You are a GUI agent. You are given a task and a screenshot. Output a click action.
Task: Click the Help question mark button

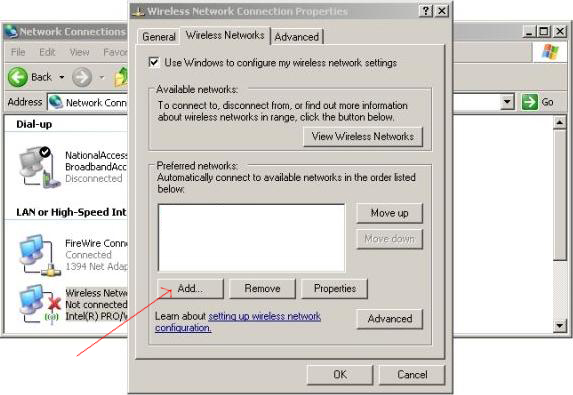(x=426, y=11)
